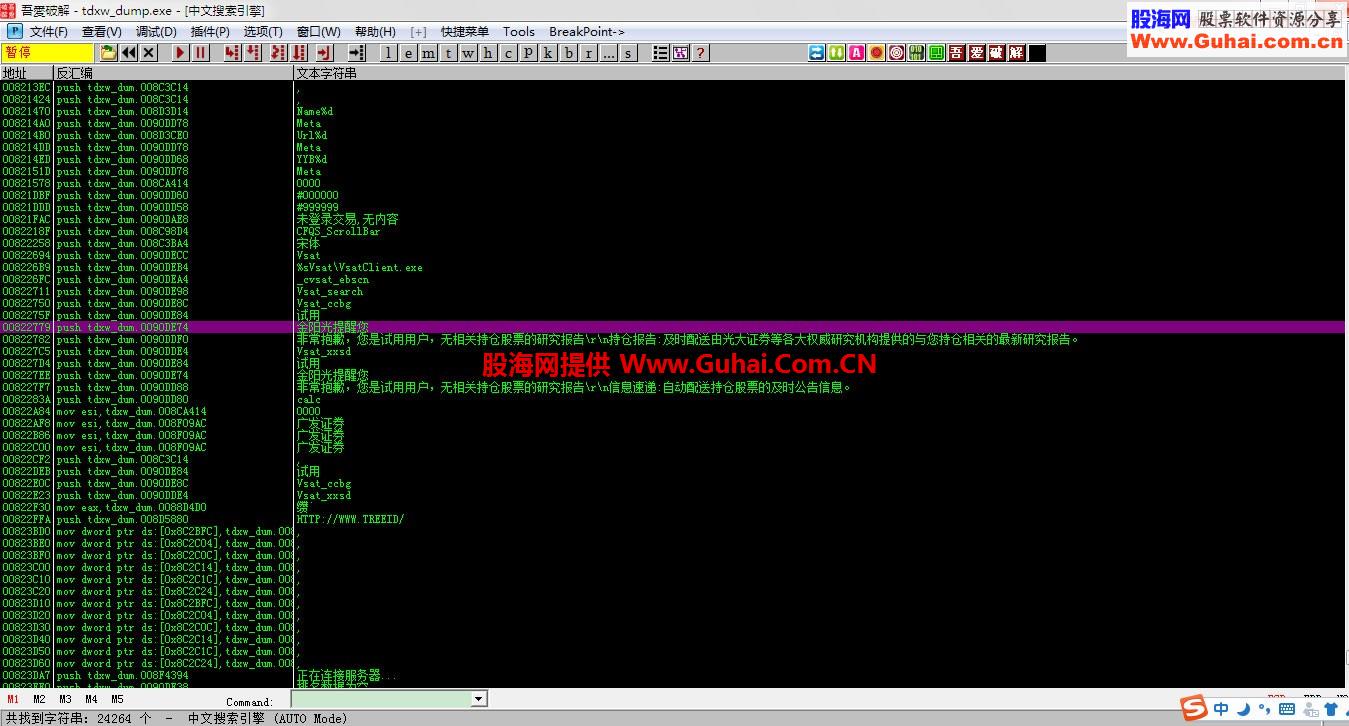Click the 反汇编 column header

click(x=174, y=73)
